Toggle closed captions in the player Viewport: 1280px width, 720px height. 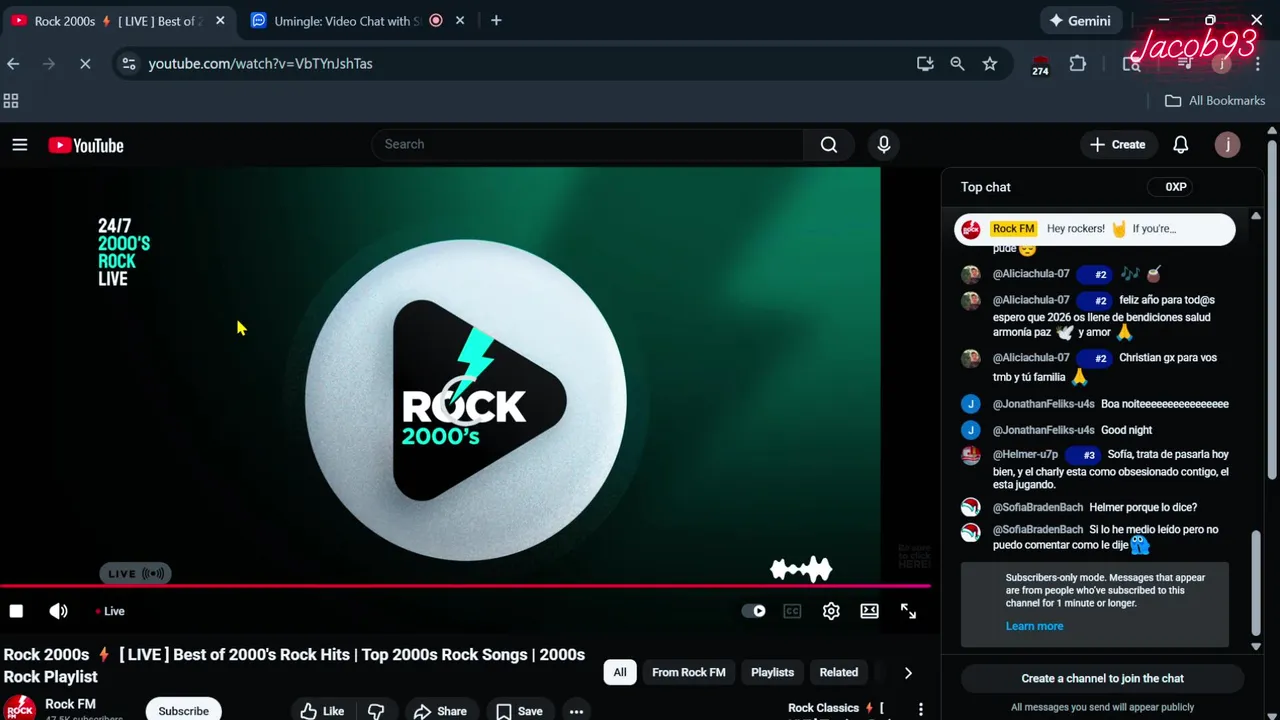pyautogui.click(x=792, y=611)
